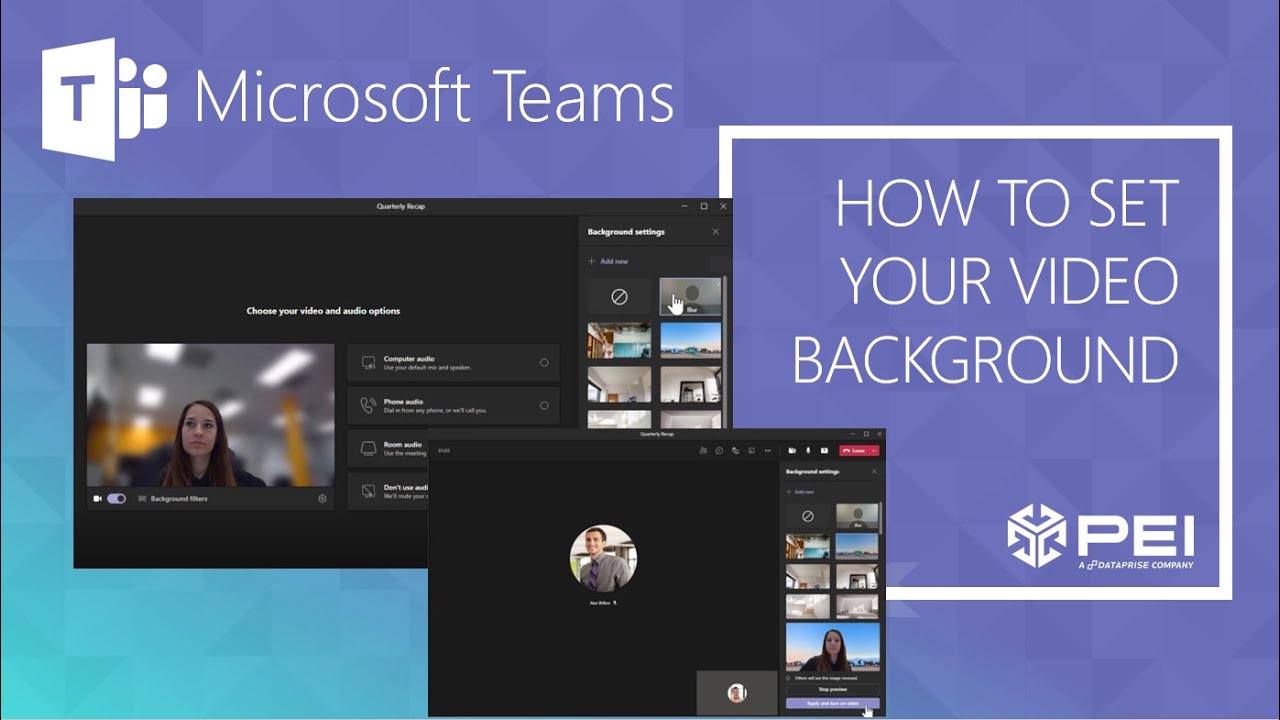Click the Share content icon beside Leave
1280x720 pixels.
824,451
